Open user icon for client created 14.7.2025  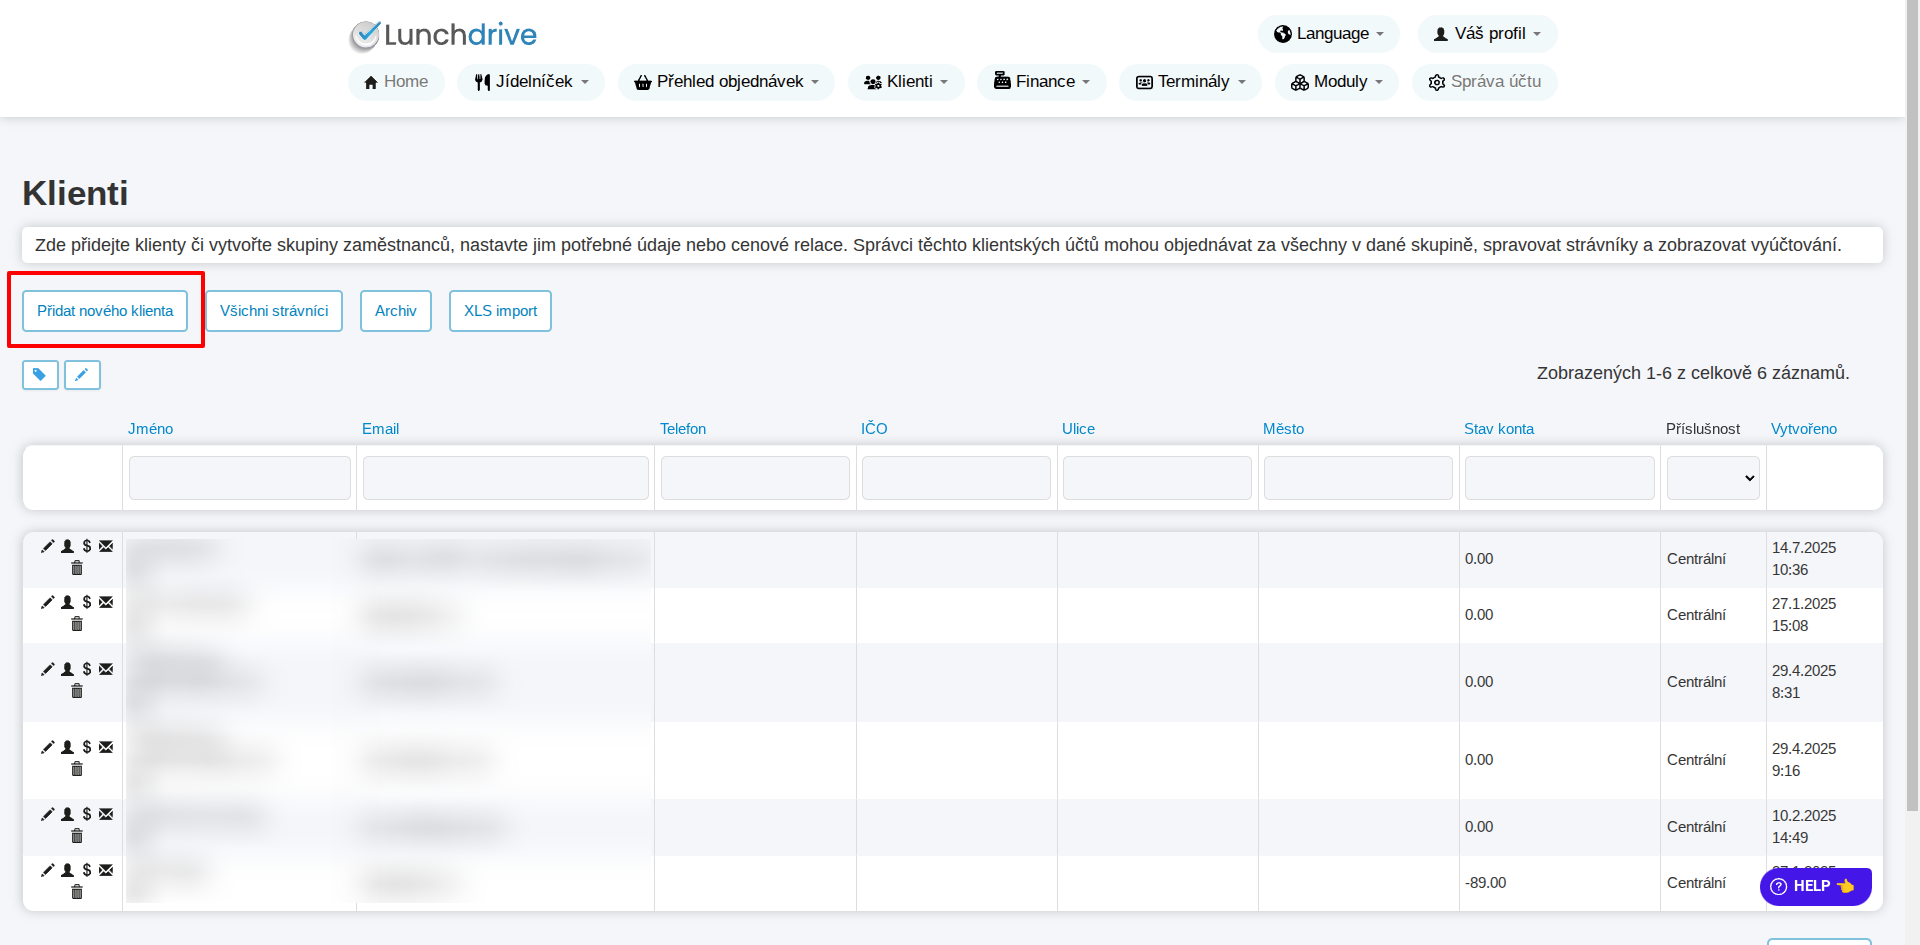tap(67, 546)
